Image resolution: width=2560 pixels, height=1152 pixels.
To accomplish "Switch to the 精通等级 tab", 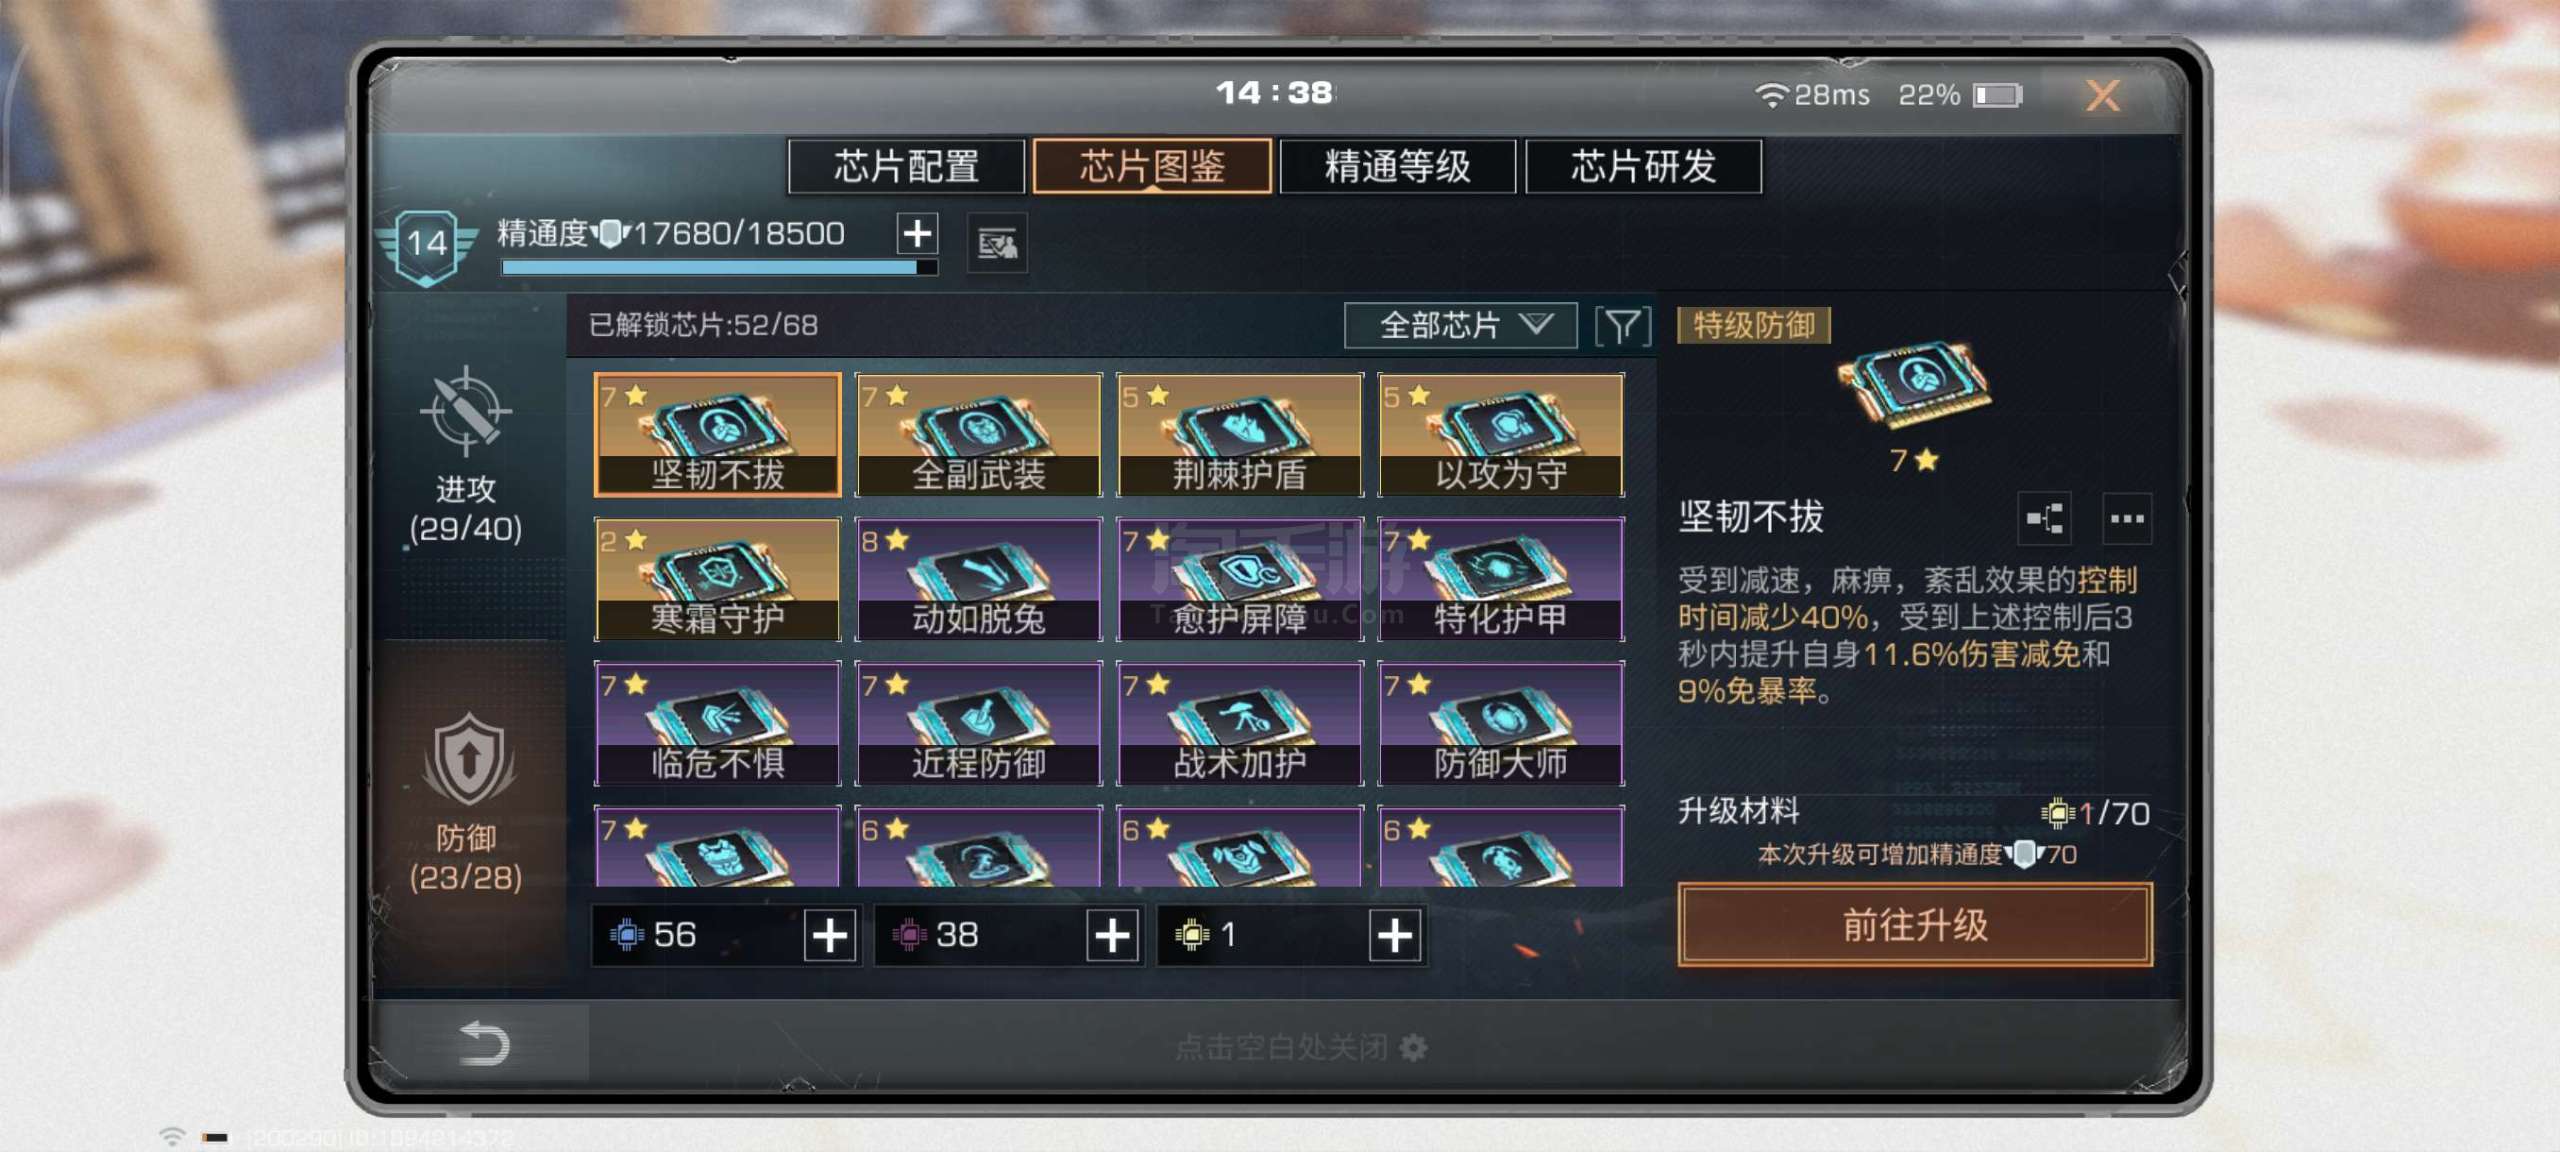I will tap(1398, 166).
